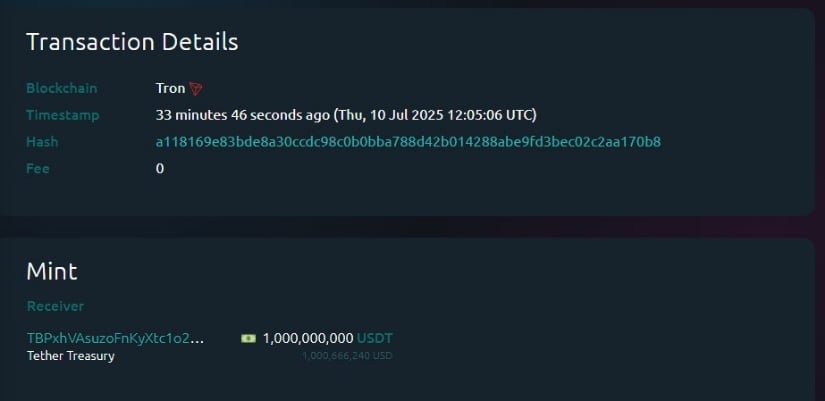Click the 1,000,666,240 USD value text
Screen dimensions: 825x401
coord(347,356)
